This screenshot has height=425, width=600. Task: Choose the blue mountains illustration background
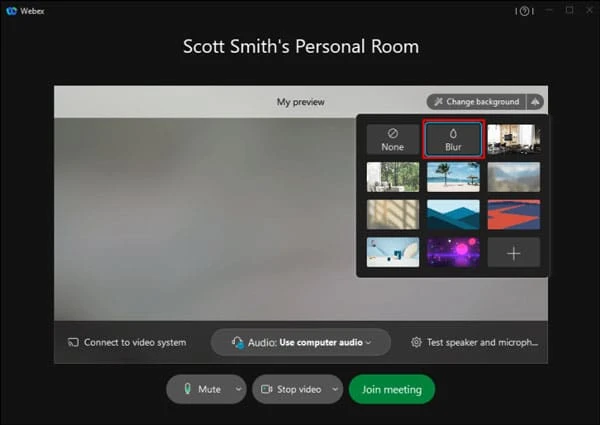[453, 215]
